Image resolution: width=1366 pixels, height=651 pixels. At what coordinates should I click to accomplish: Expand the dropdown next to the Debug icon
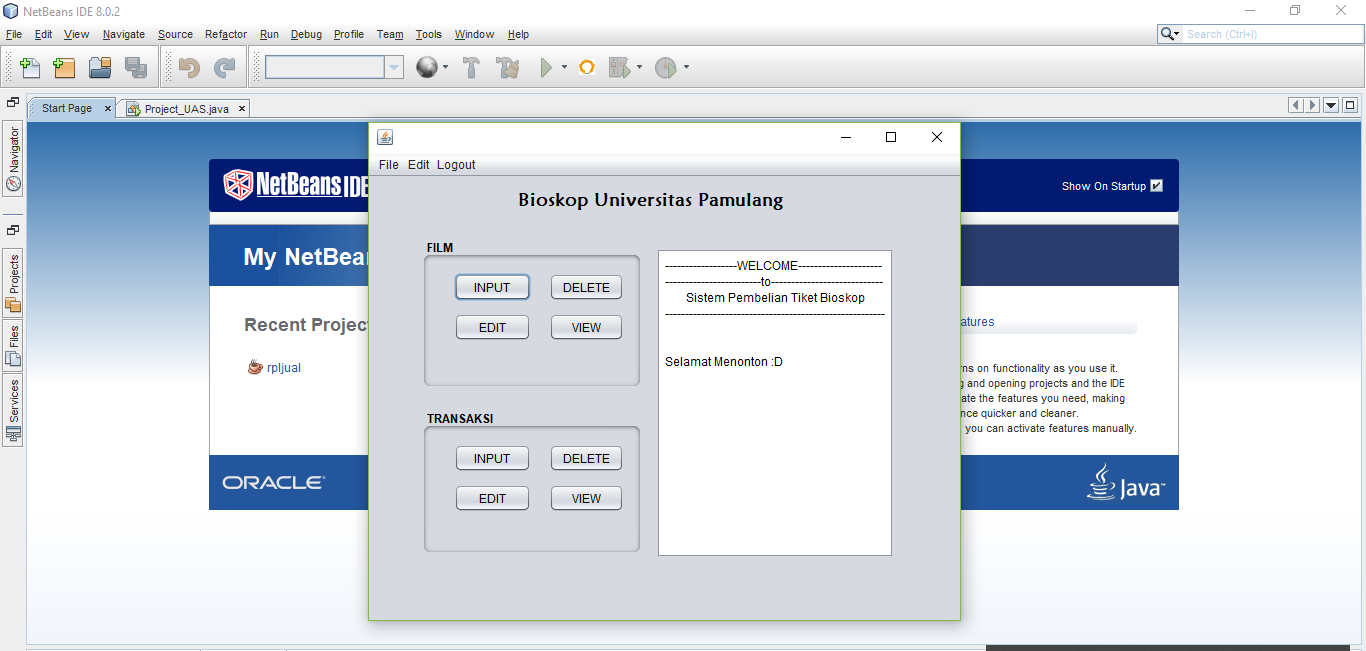tap(639, 67)
